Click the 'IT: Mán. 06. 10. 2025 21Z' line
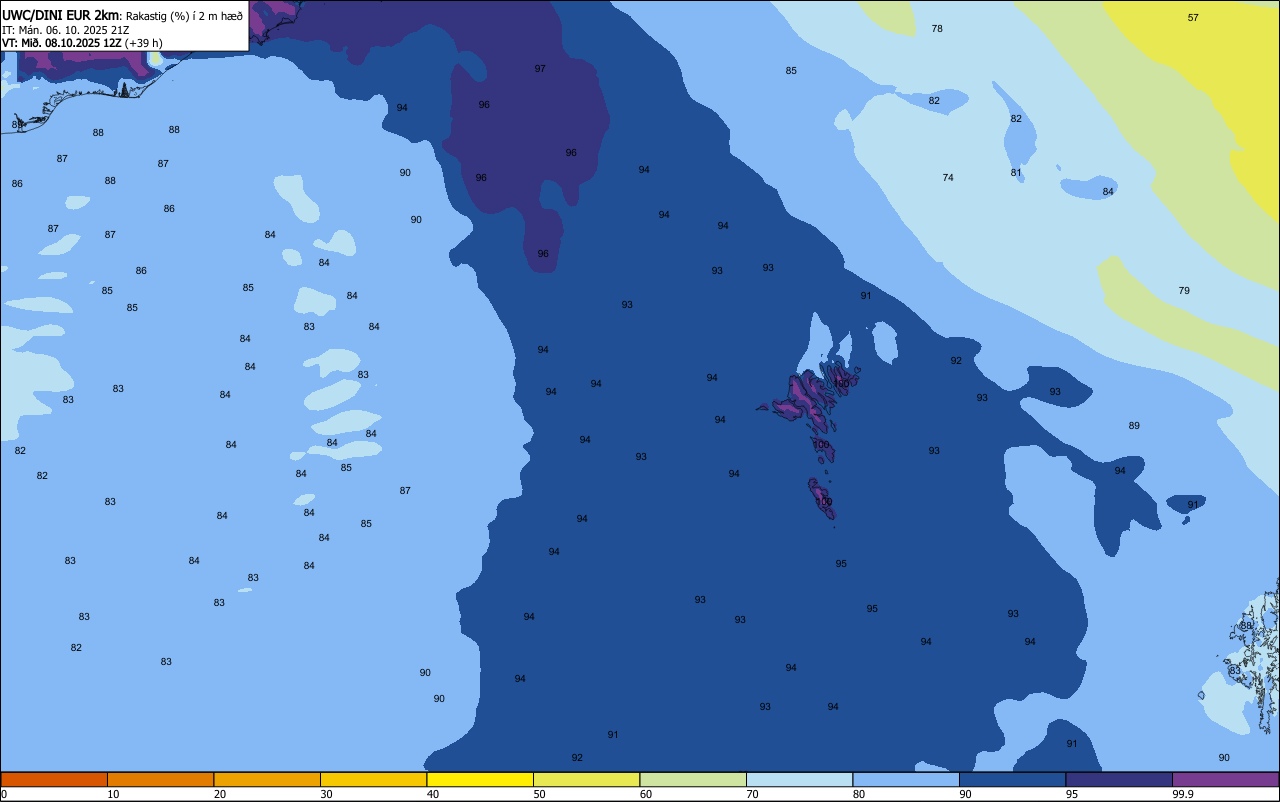The height and width of the screenshot is (802, 1280). (67, 30)
